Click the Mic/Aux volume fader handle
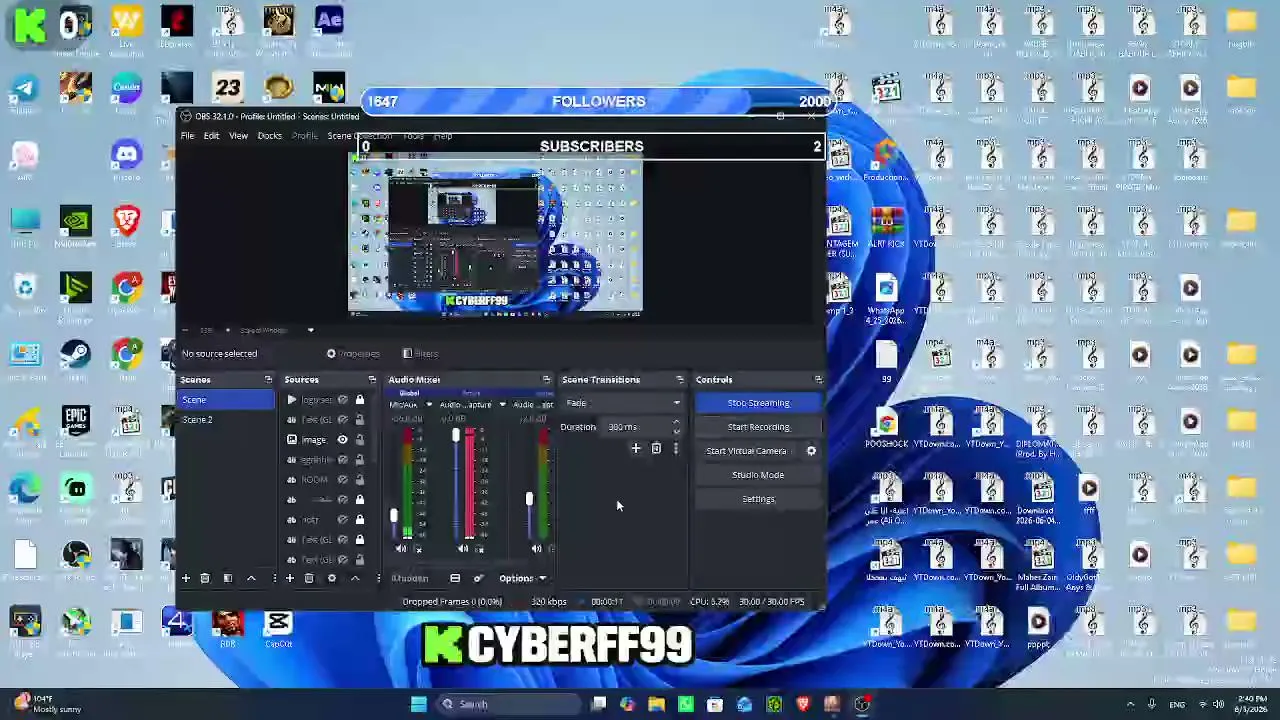This screenshot has height=720, width=1280. (394, 516)
